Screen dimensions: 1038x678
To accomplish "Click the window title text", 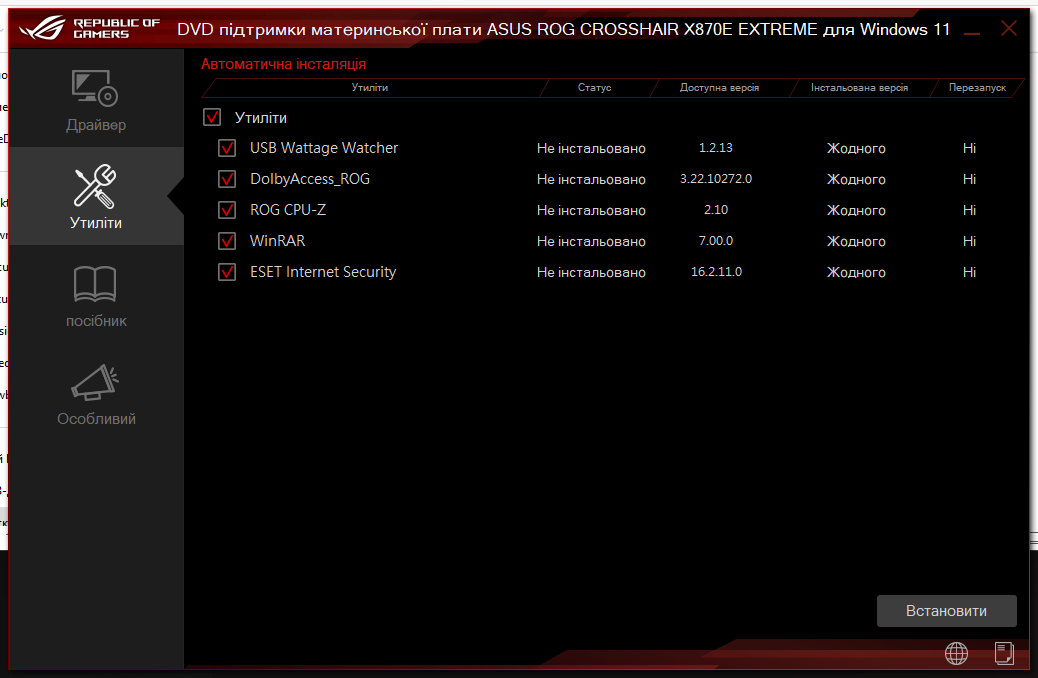I will coord(563,30).
